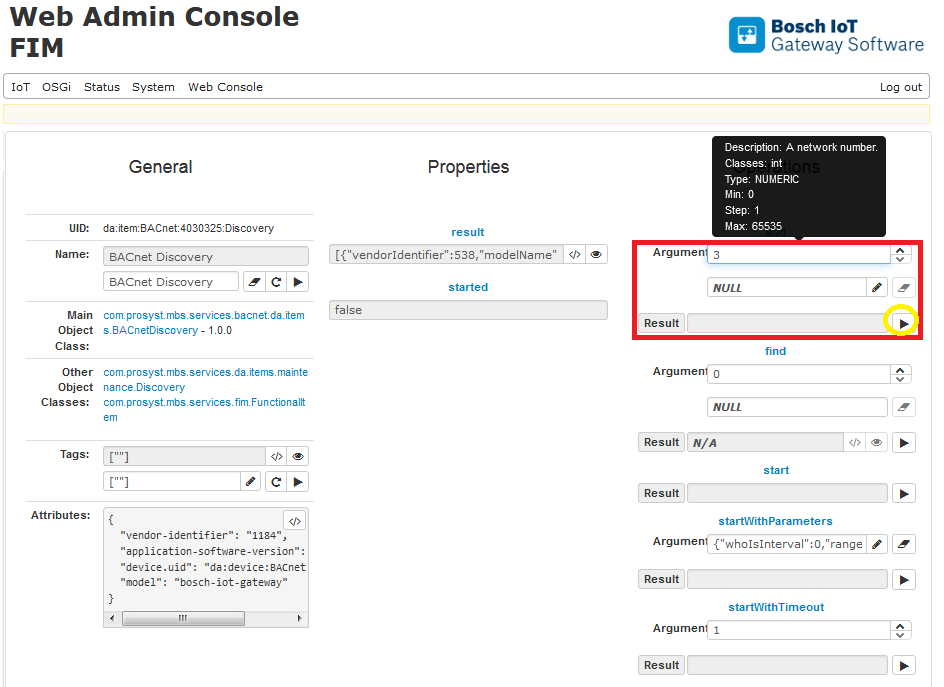944x687 pixels.
Task: Toggle code view in Attributes box
Action: coord(294,520)
